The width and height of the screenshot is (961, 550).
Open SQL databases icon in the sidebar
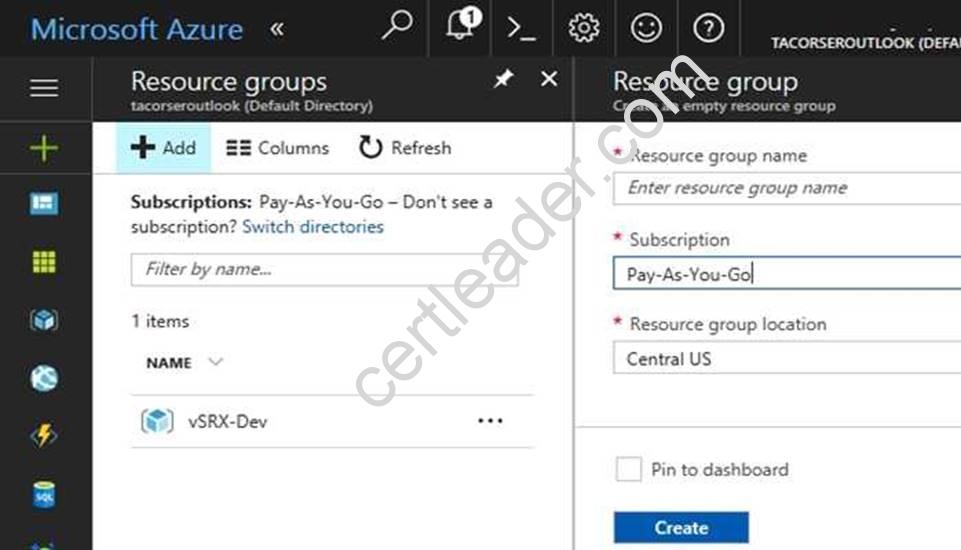pyautogui.click(x=44, y=494)
